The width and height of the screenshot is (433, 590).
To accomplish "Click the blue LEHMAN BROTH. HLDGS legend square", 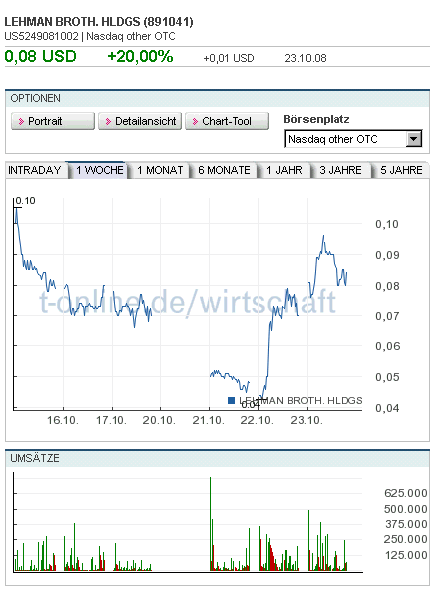I will click(232, 400).
